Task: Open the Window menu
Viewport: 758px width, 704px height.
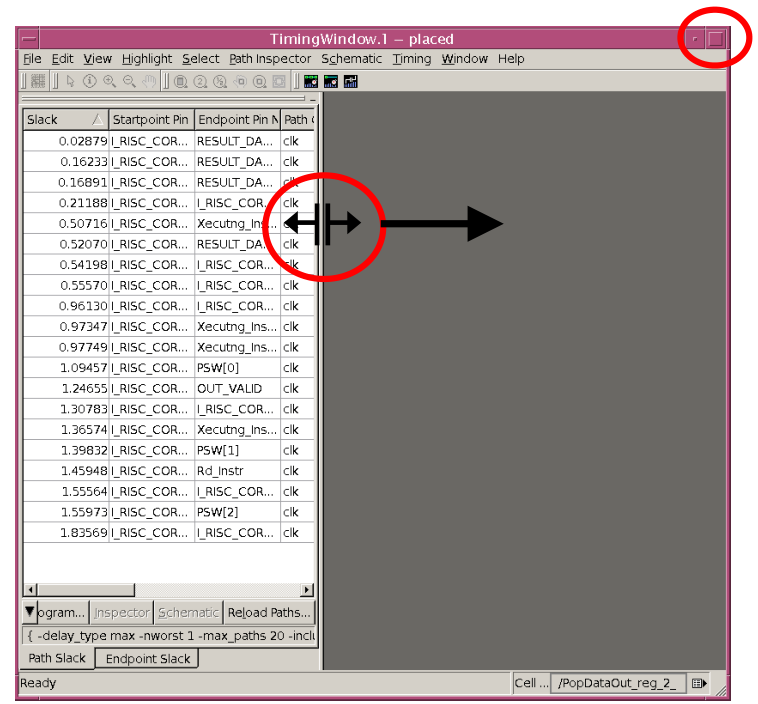Action: point(465,59)
